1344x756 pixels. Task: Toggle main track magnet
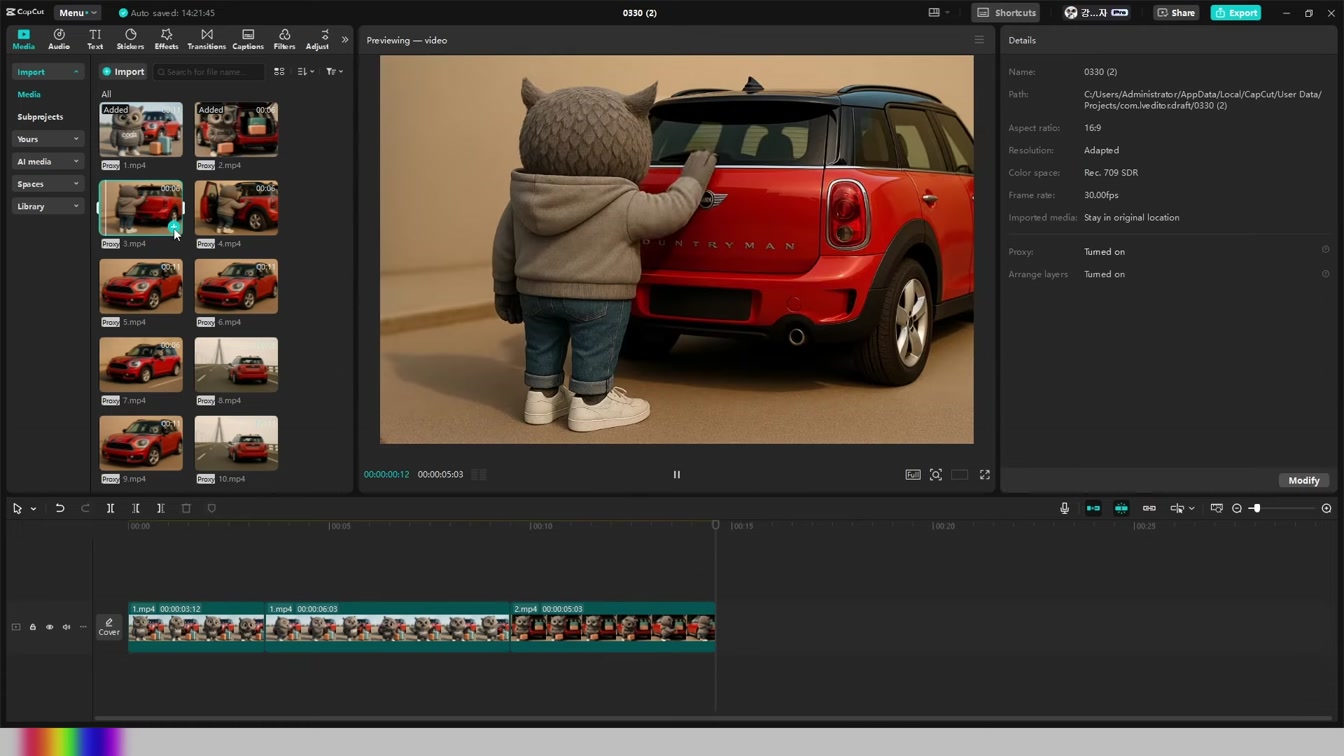tap(1093, 508)
